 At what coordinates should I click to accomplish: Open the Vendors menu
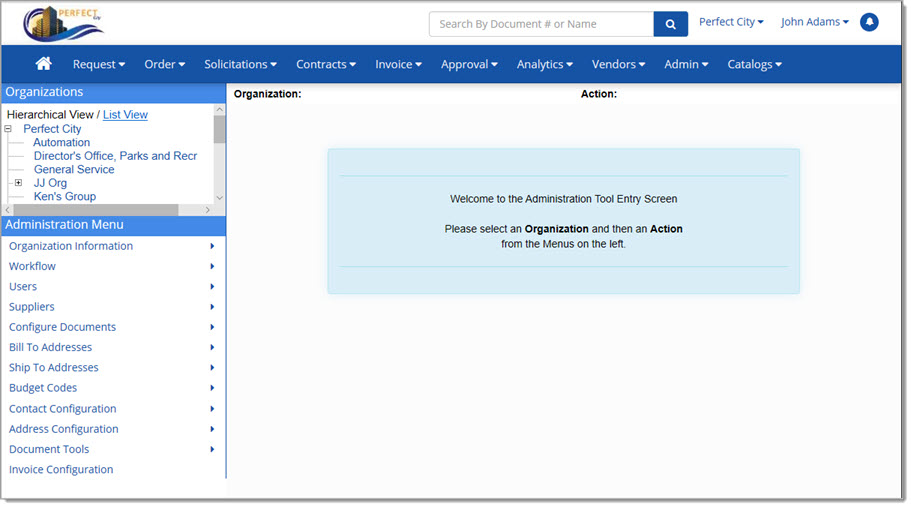tap(618, 64)
